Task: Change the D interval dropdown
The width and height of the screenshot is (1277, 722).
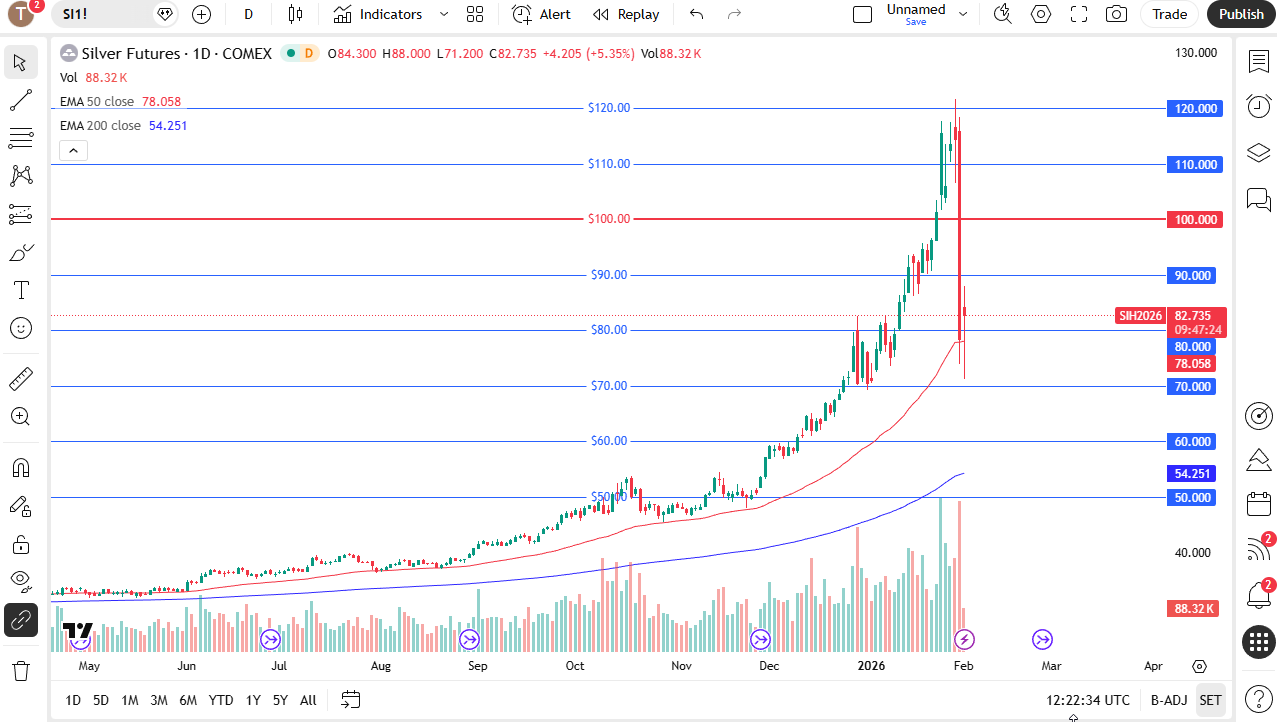Action: (x=249, y=14)
